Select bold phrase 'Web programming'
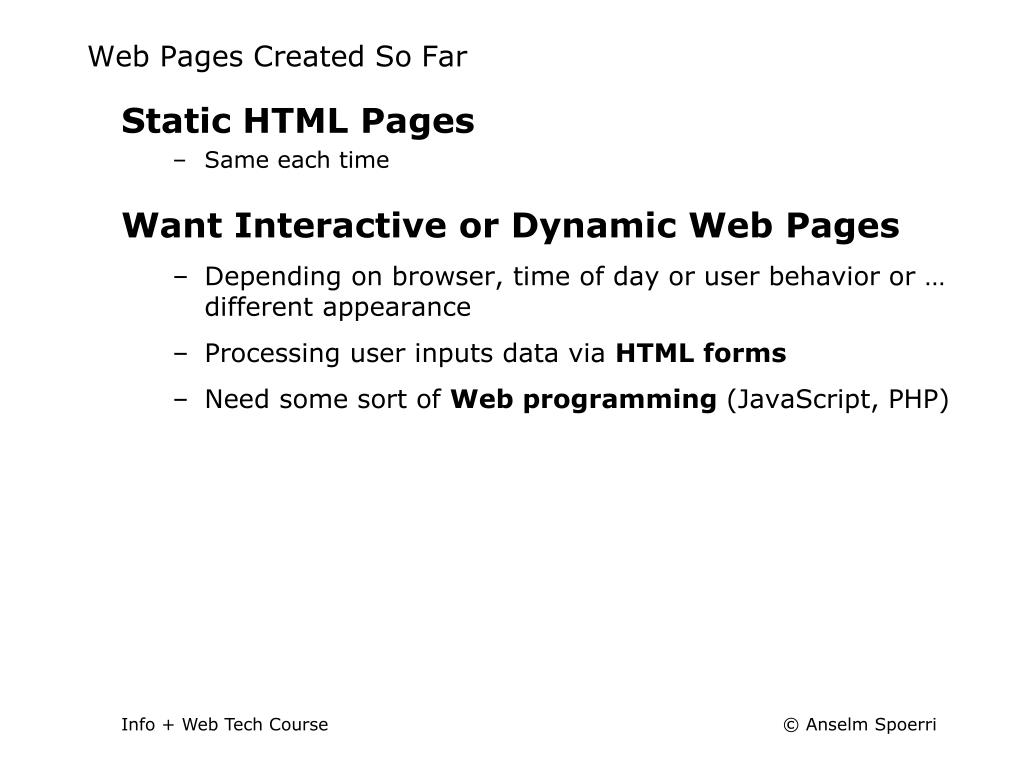The height and width of the screenshot is (768, 1024). click(x=583, y=400)
